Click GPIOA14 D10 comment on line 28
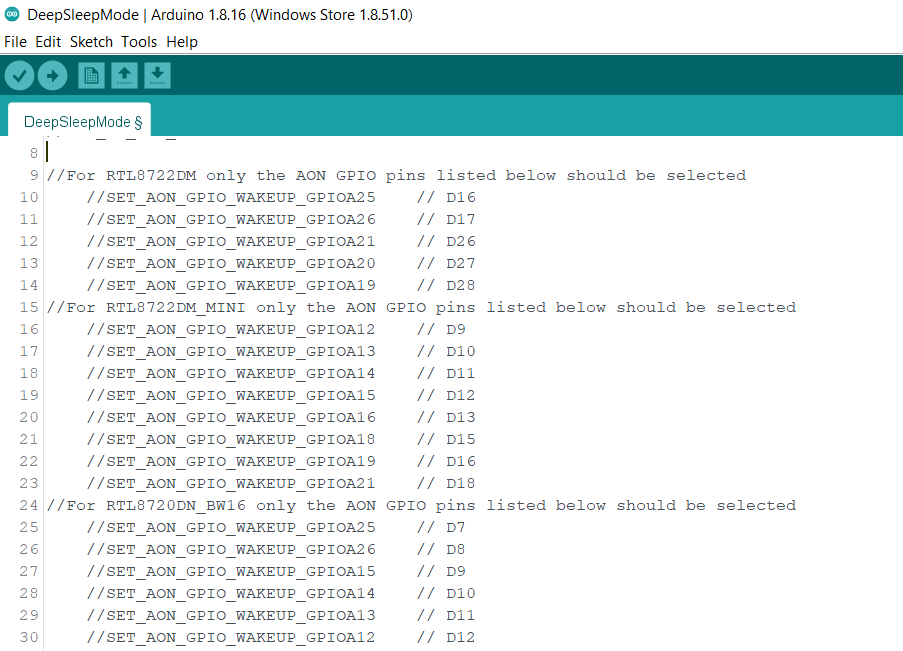The width and height of the screenshot is (903, 651). tap(281, 593)
